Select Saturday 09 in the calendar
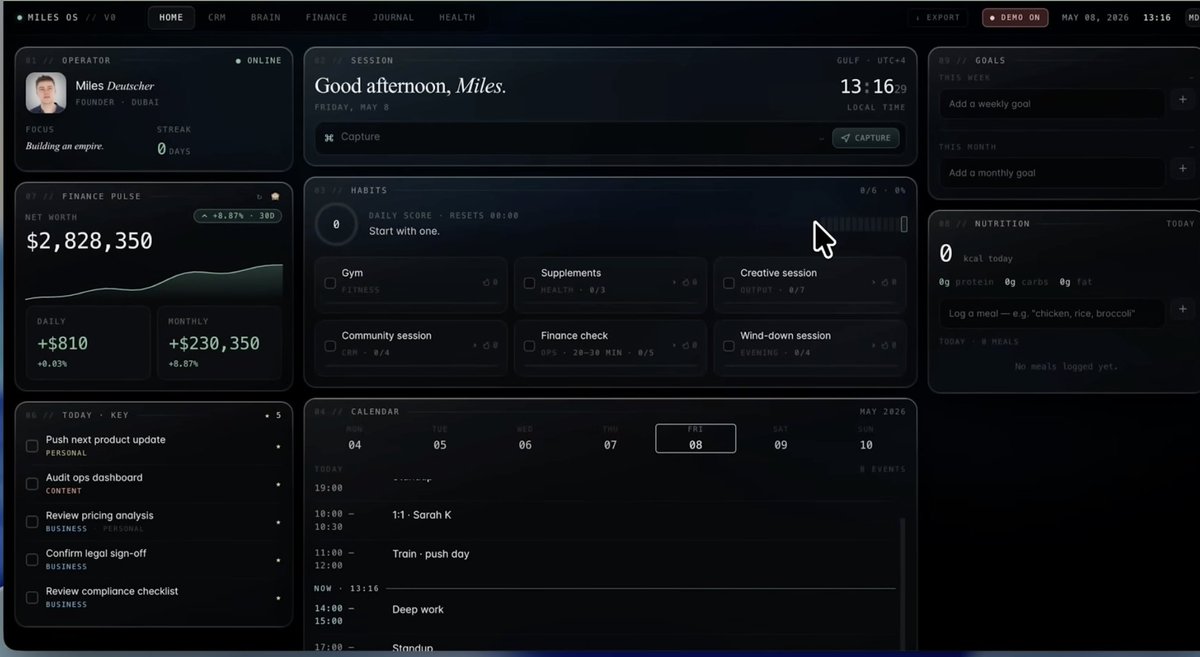 click(x=781, y=438)
